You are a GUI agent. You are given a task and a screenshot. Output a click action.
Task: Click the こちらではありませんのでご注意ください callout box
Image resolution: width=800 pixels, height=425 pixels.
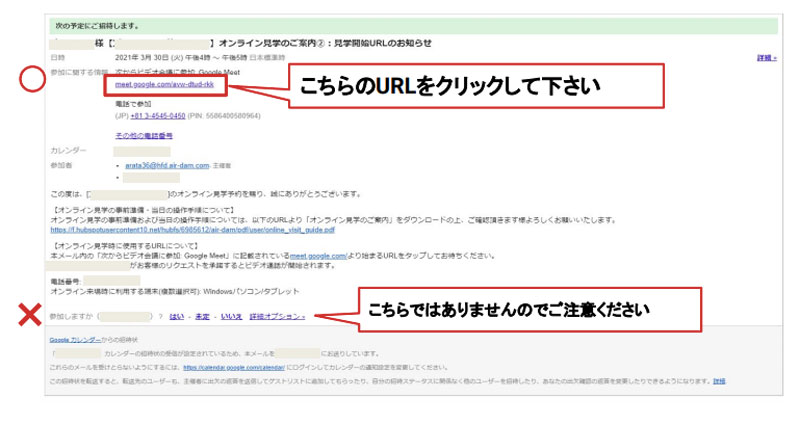pyautogui.click(x=515, y=308)
